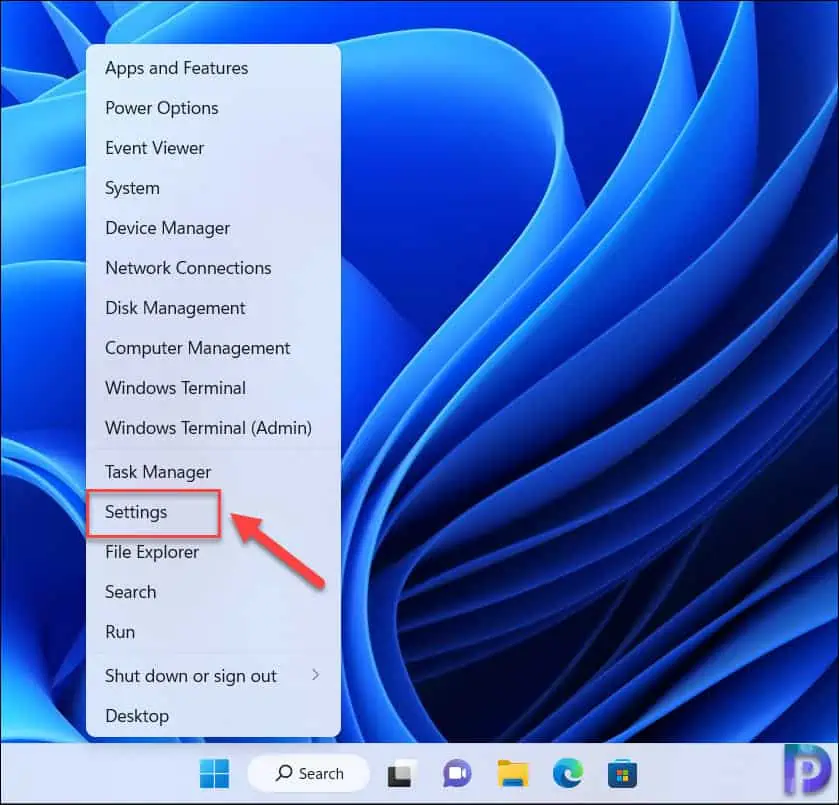Click Shut down or sign out
The height and width of the screenshot is (805, 839).
coord(213,676)
